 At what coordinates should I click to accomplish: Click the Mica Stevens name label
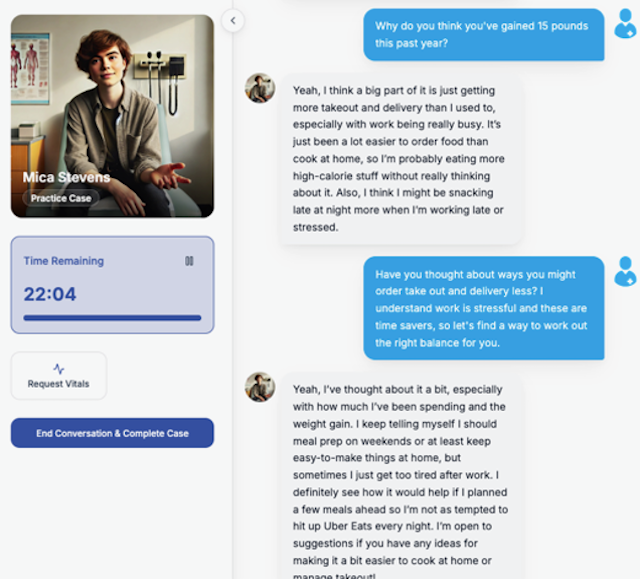pyautogui.click(x=66, y=177)
